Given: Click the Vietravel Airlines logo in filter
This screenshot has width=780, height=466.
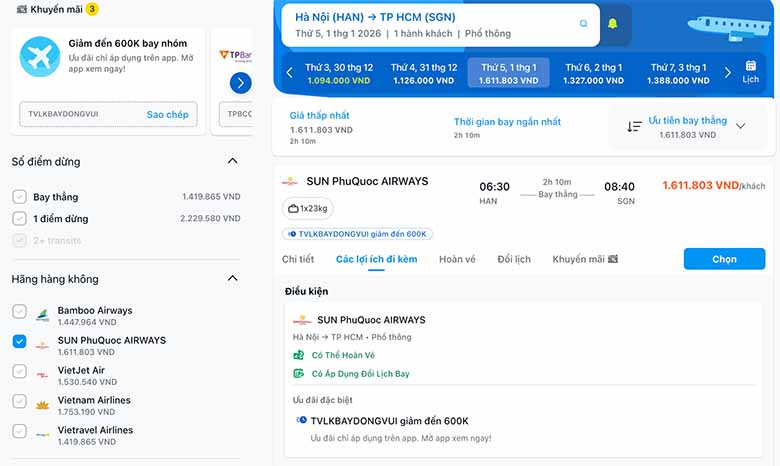Looking at the screenshot, I should click(43, 435).
